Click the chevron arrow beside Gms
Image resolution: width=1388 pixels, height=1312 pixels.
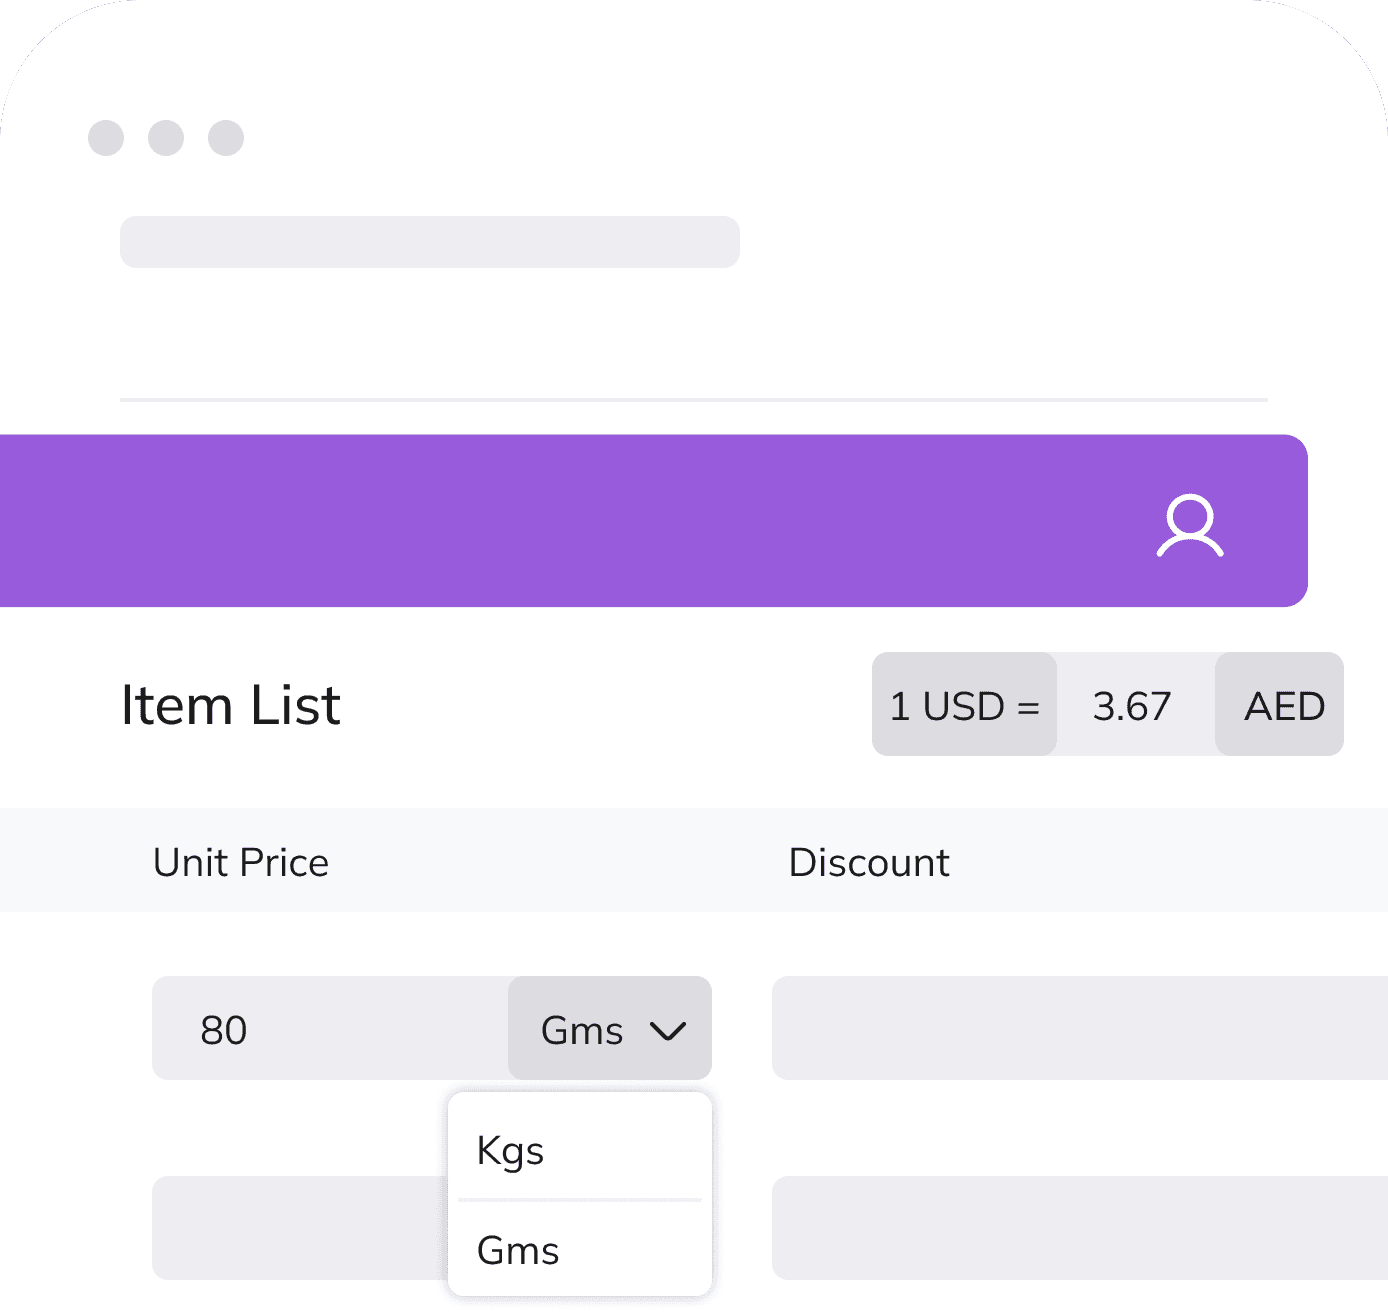pyautogui.click(x=668, y=1030)
